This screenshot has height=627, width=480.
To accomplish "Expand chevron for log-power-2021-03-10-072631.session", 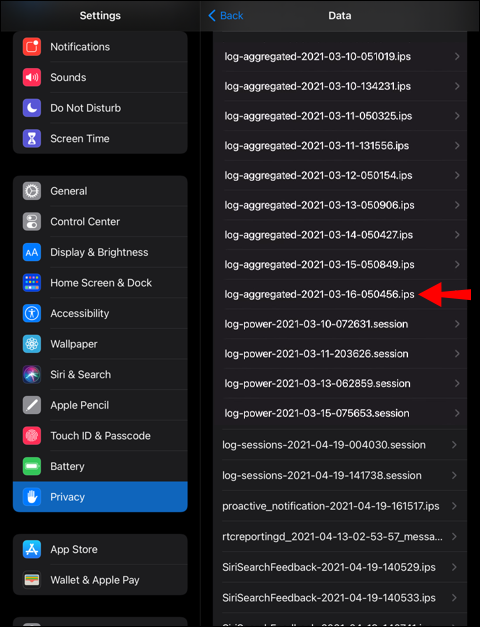I will pyautogui.click(x=457, y=324).
